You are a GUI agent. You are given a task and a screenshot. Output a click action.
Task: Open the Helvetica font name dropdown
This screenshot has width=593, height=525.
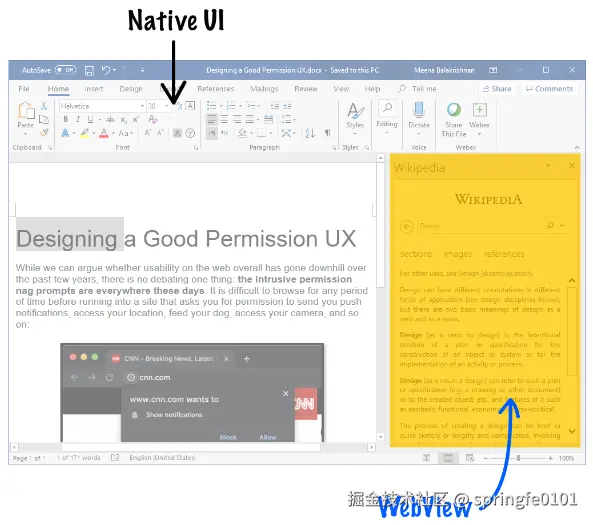pos(143,106)
